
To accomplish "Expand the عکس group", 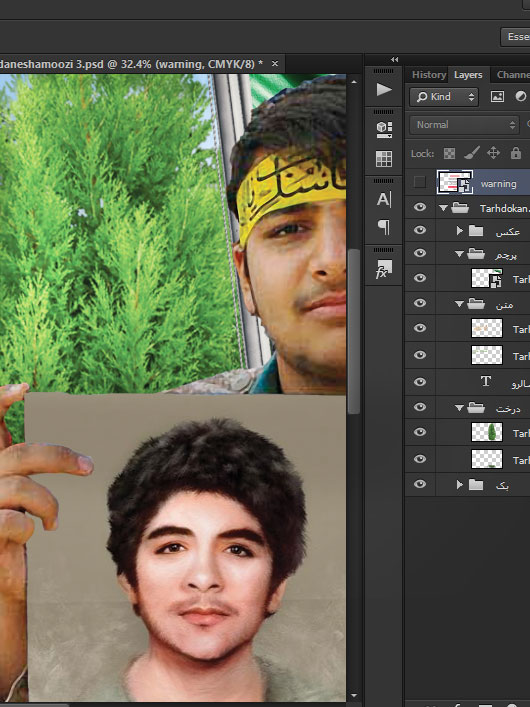I will click(459, 231).
